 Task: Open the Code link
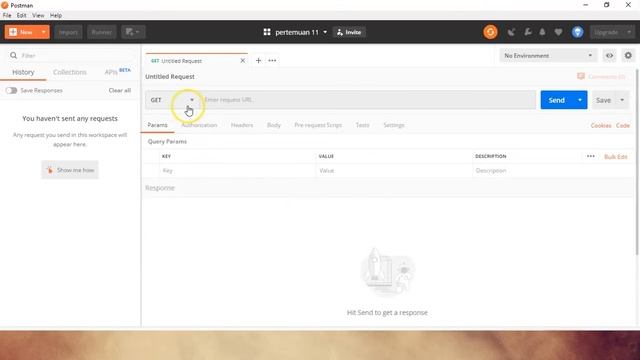click(x=623, y=125)
